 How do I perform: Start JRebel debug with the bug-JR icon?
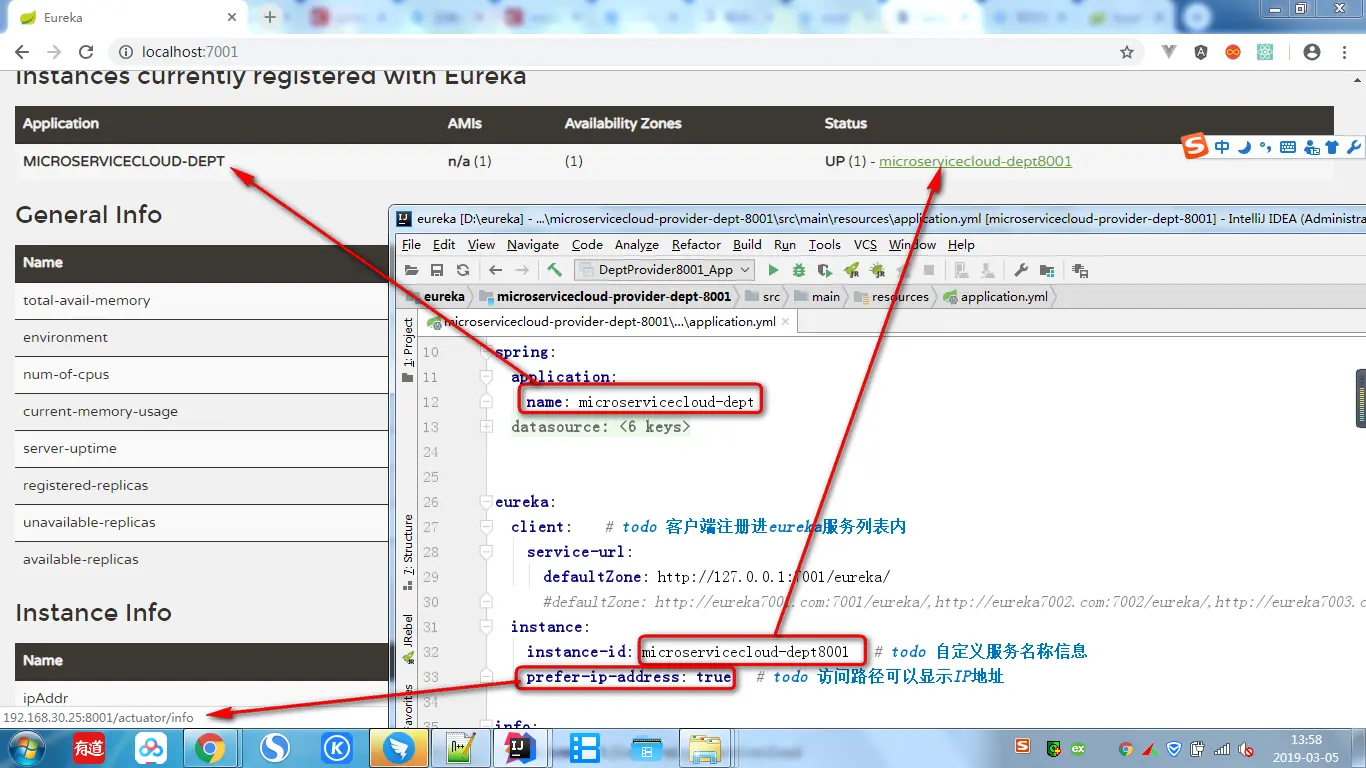877,270
